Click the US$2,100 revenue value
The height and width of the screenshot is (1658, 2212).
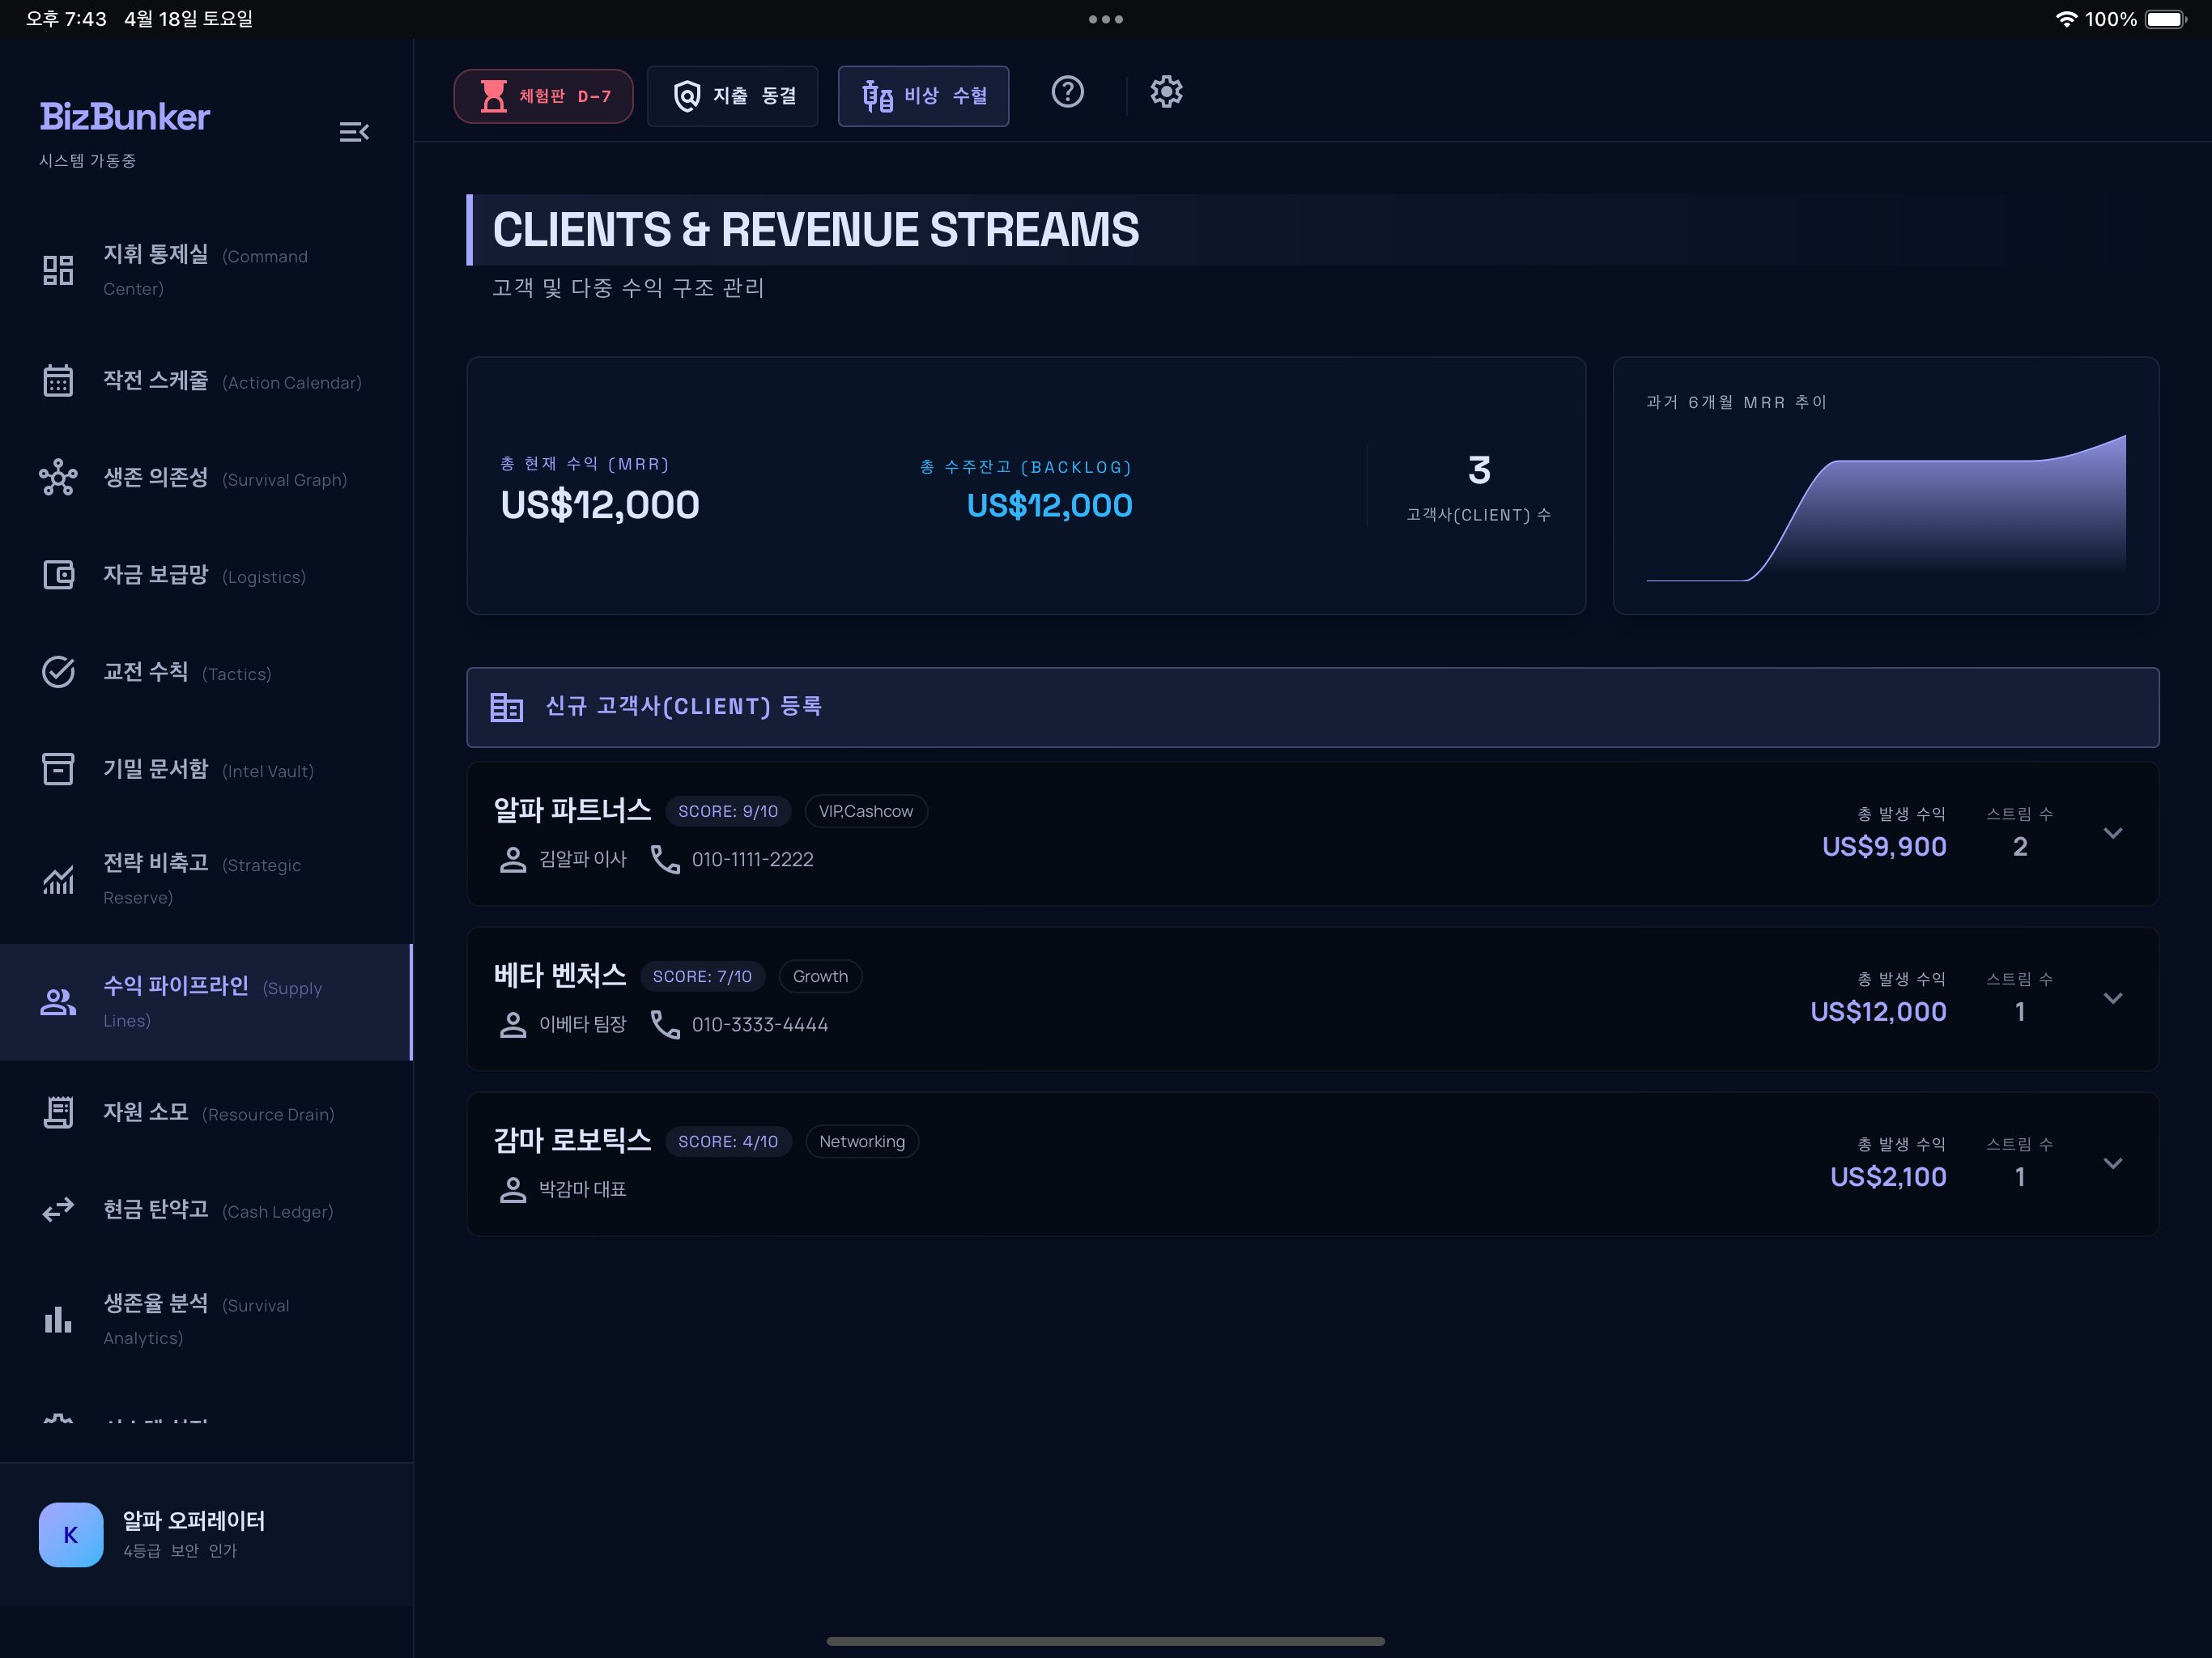[x=1887, y=1176]
